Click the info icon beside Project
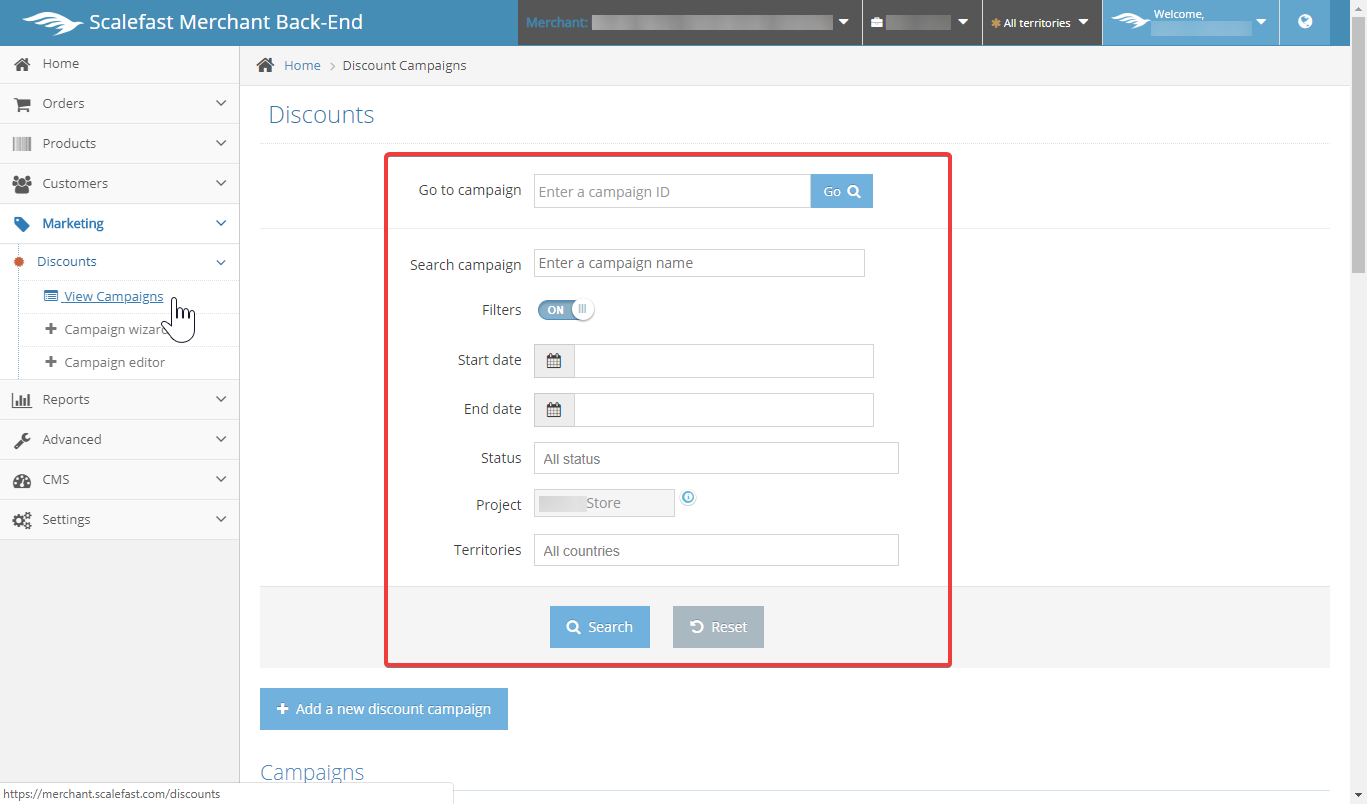The image size is (1367, 804). 688,497
